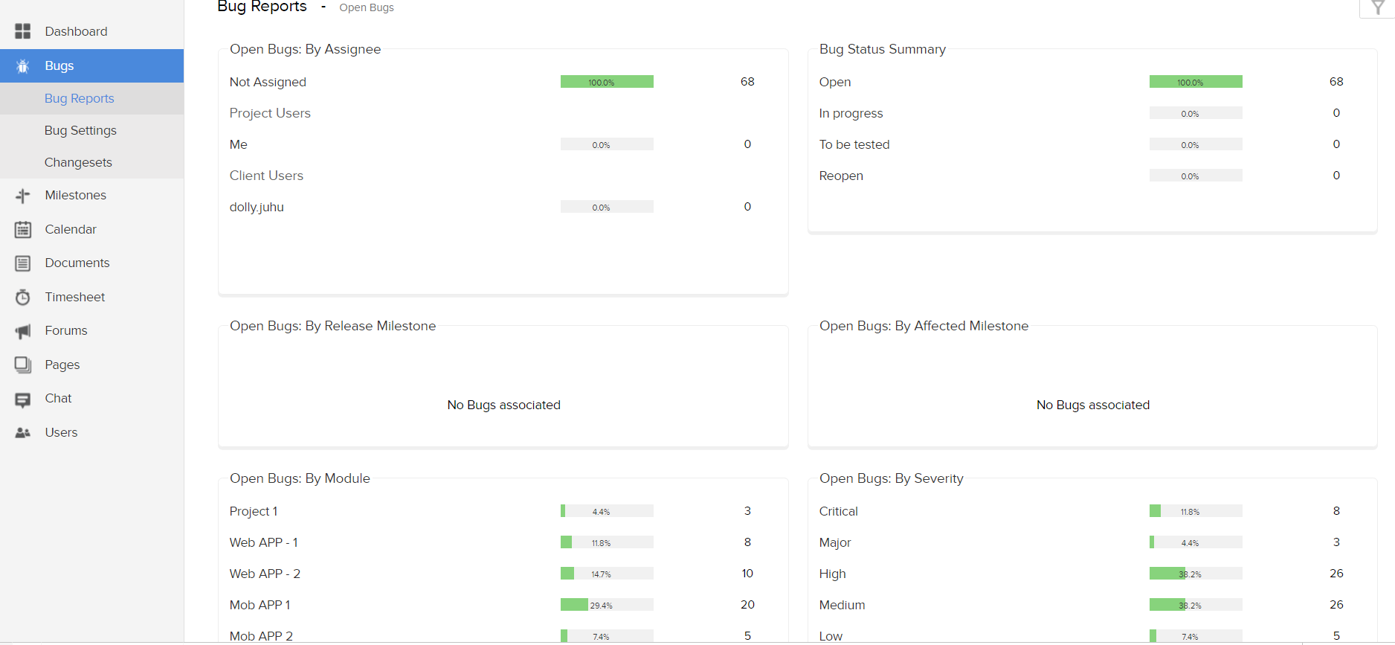Viewport: 1395px width, 645px height.
Task: Click the Dashboard grid icon
Action: tap(22, 32)
